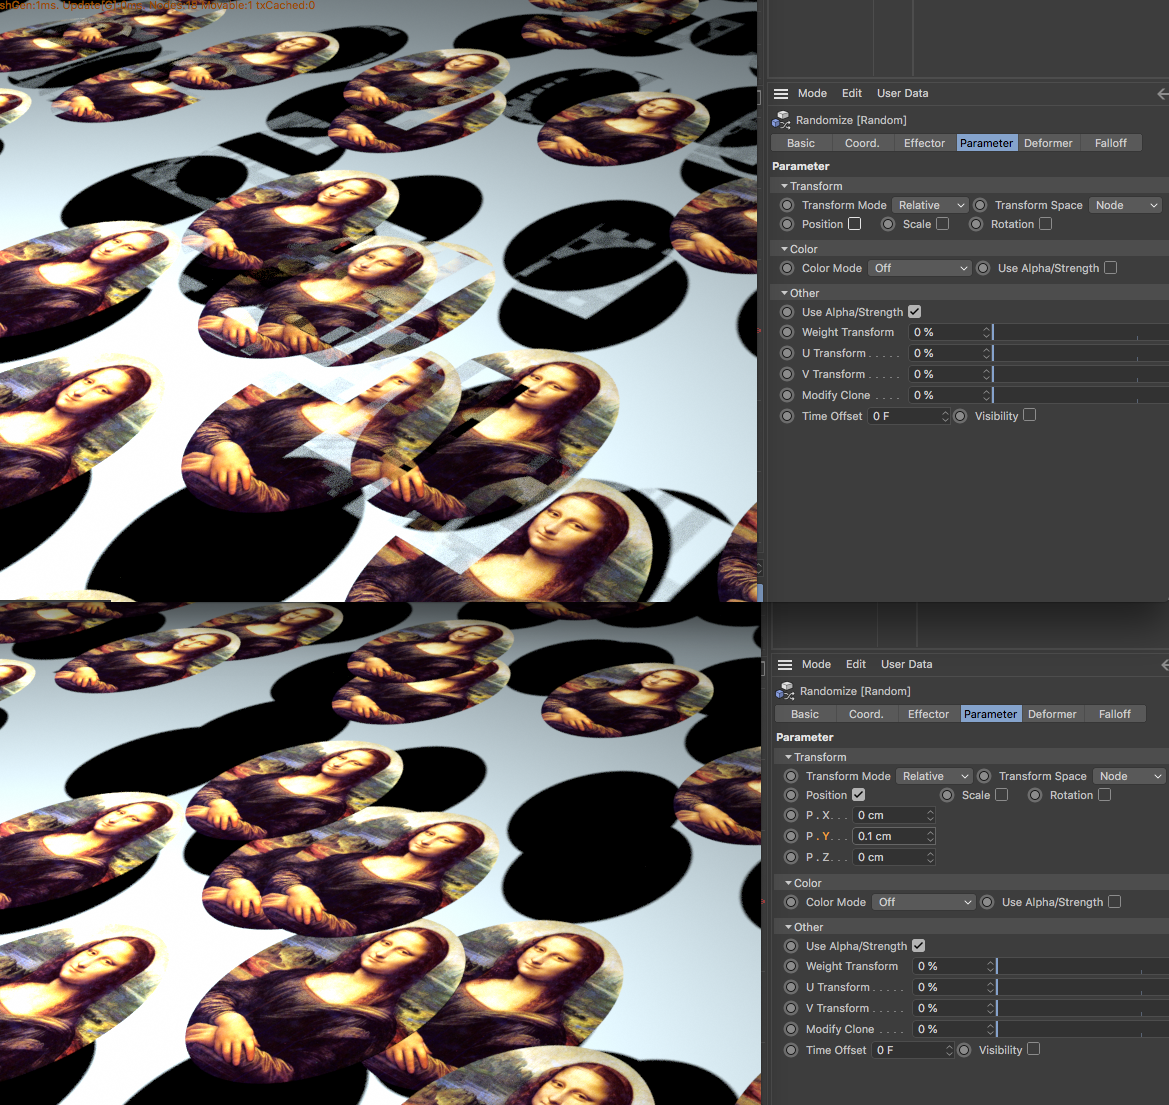Image resolution: width=1169 pixels, height=1105 pixels.
Task: Click keyframe dot beside Color Mode, upper panel
Action: point(787,268)
